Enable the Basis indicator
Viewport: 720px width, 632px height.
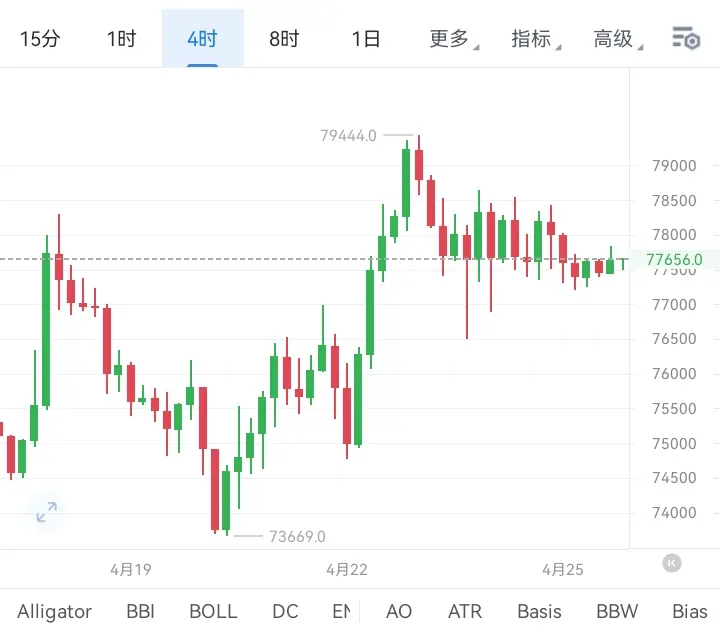[x=539, y=612]
